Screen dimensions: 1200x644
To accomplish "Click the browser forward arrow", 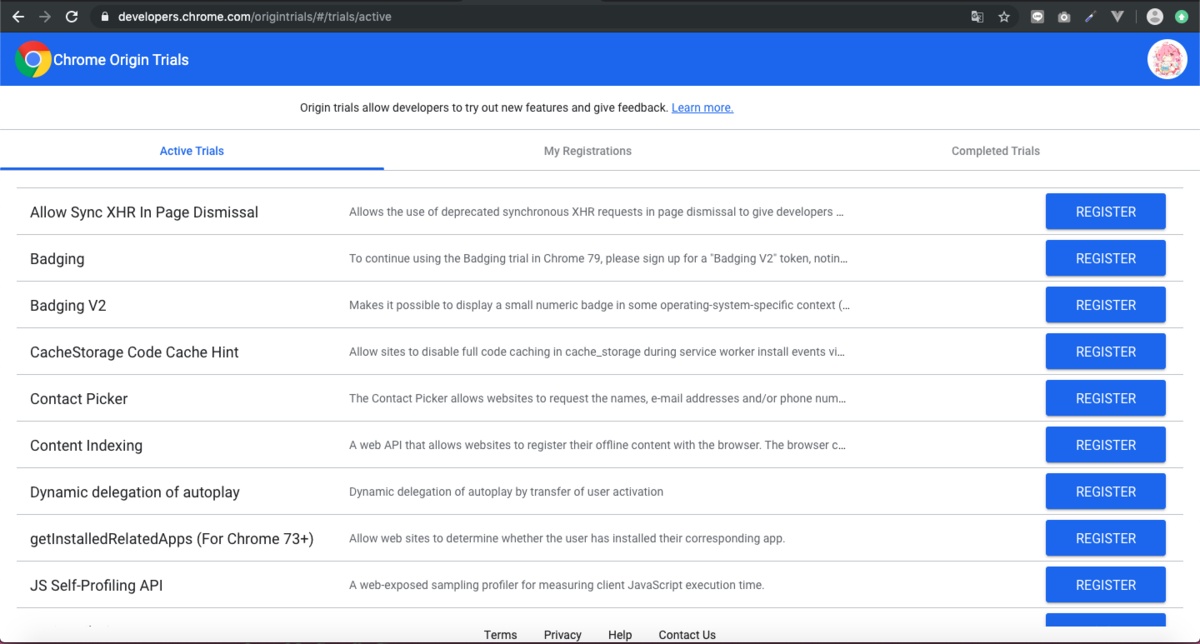I will tap(45, 17).
